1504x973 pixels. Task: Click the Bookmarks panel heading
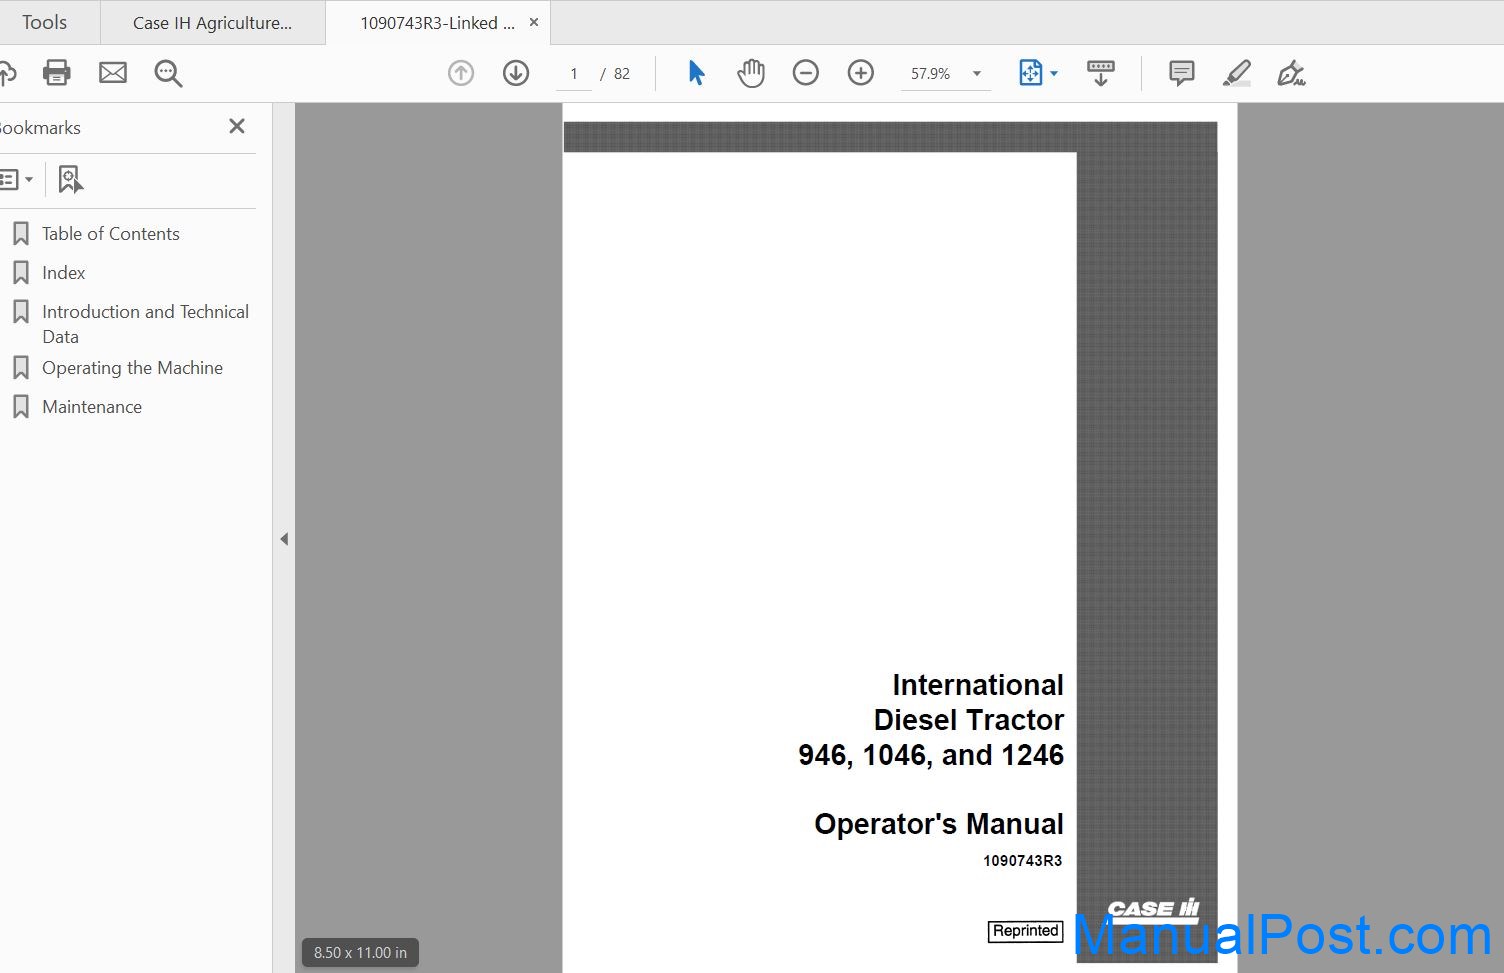click(x=40, y=128)
